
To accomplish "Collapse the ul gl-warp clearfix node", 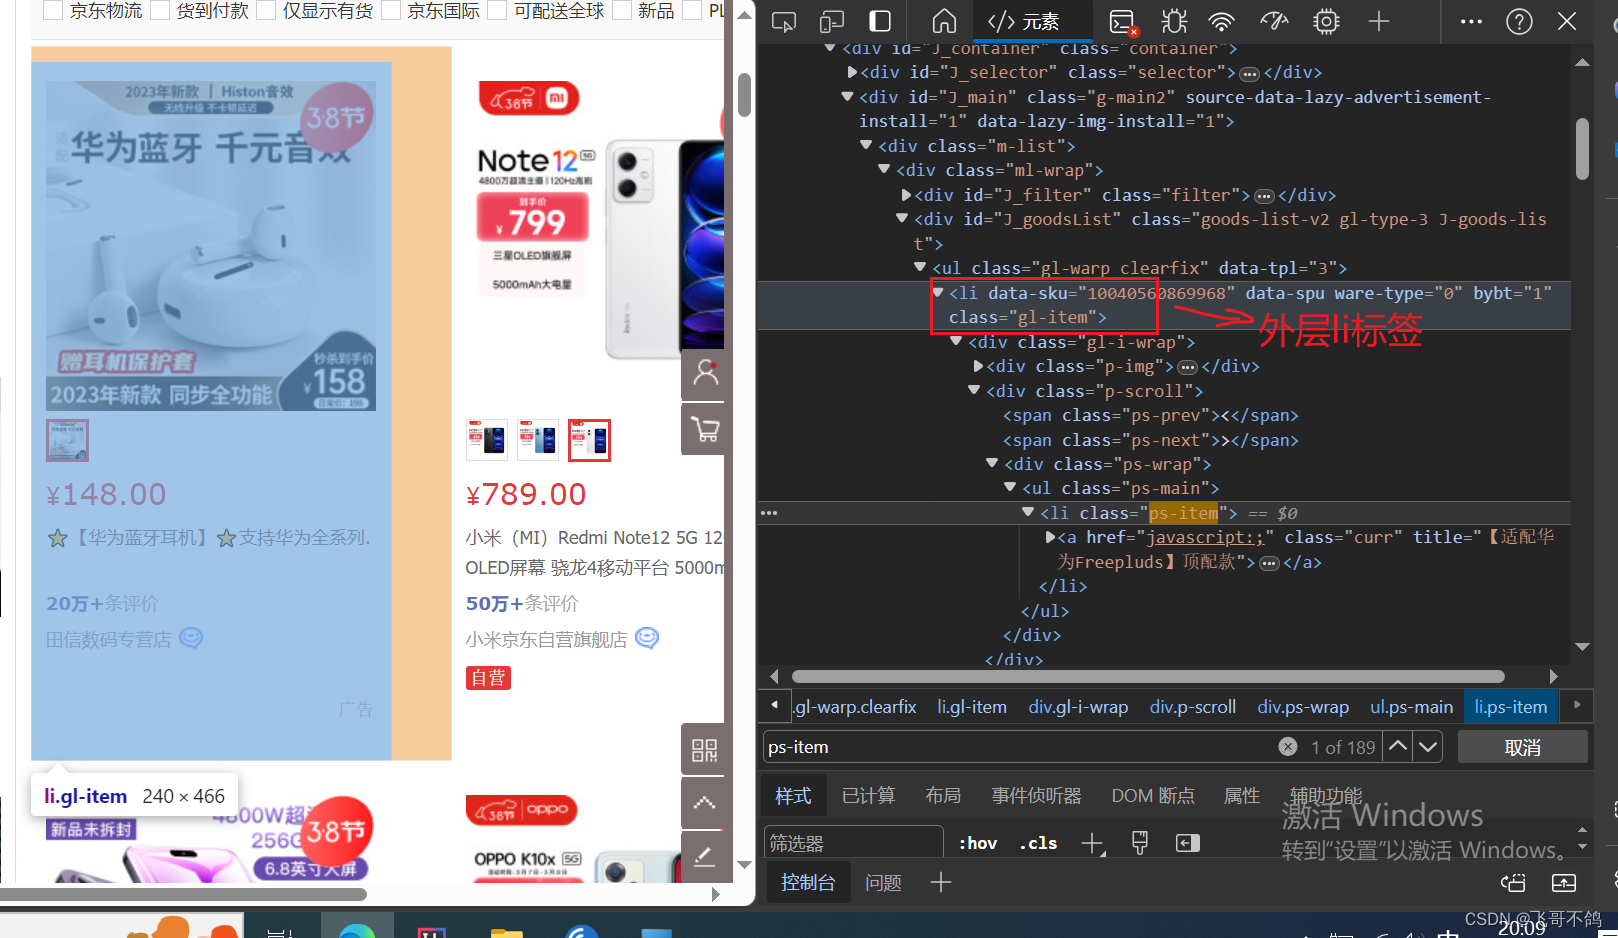I will click(920, 268).
